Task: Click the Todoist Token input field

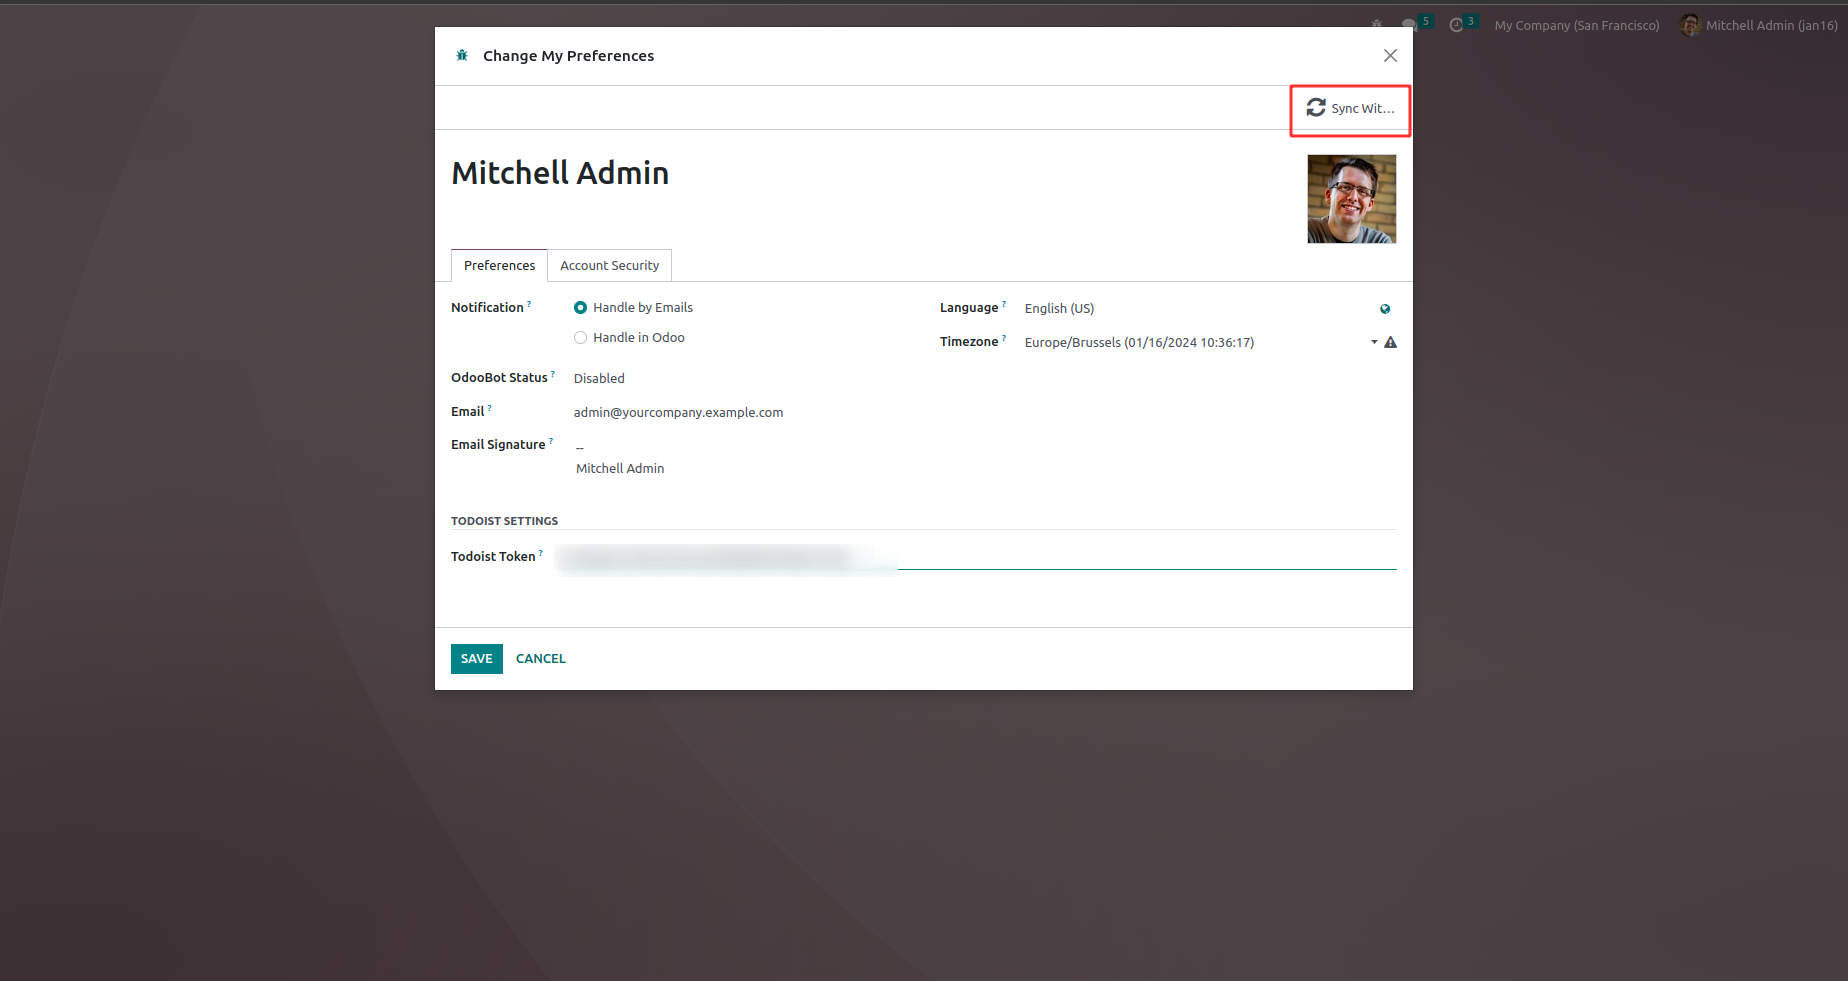Action: (x=975, y=558)
